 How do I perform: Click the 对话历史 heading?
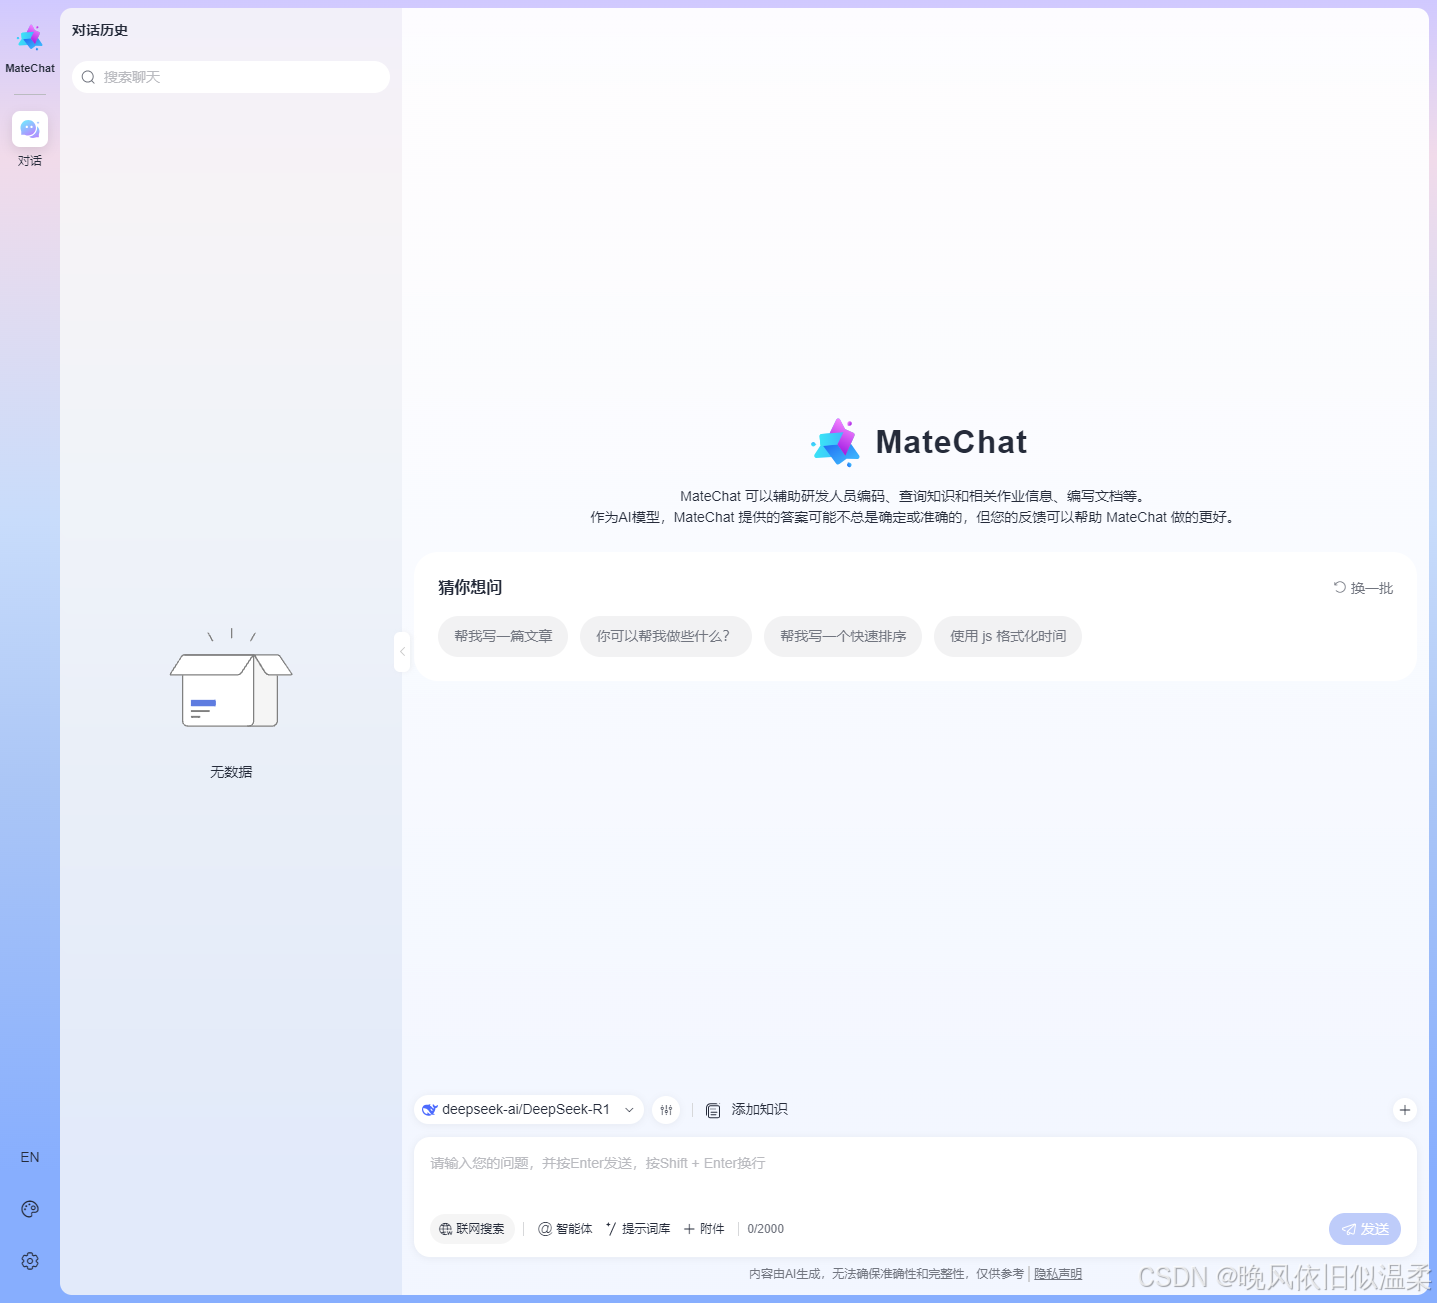(x=100, y=30)
